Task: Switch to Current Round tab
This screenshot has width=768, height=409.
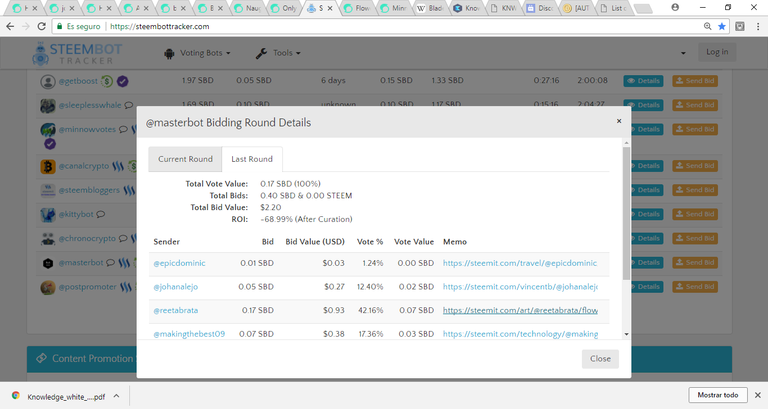Action: pos(185,159)
